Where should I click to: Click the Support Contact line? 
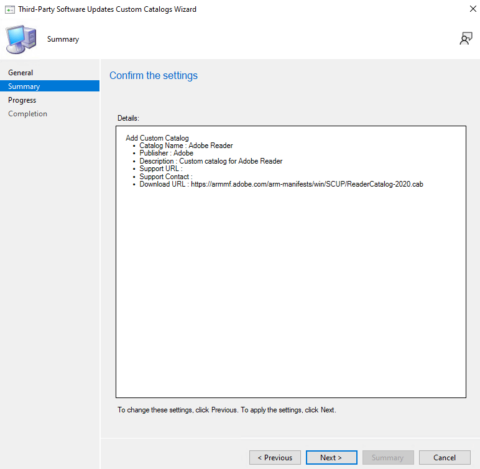point(166,177)
